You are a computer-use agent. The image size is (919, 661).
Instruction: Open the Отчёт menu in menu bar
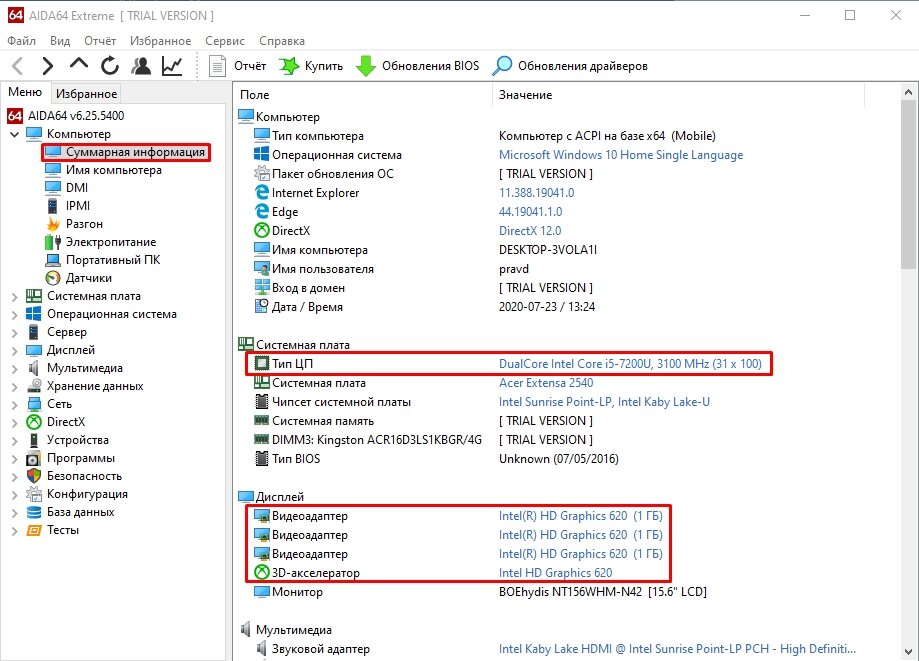pos(100,40)
